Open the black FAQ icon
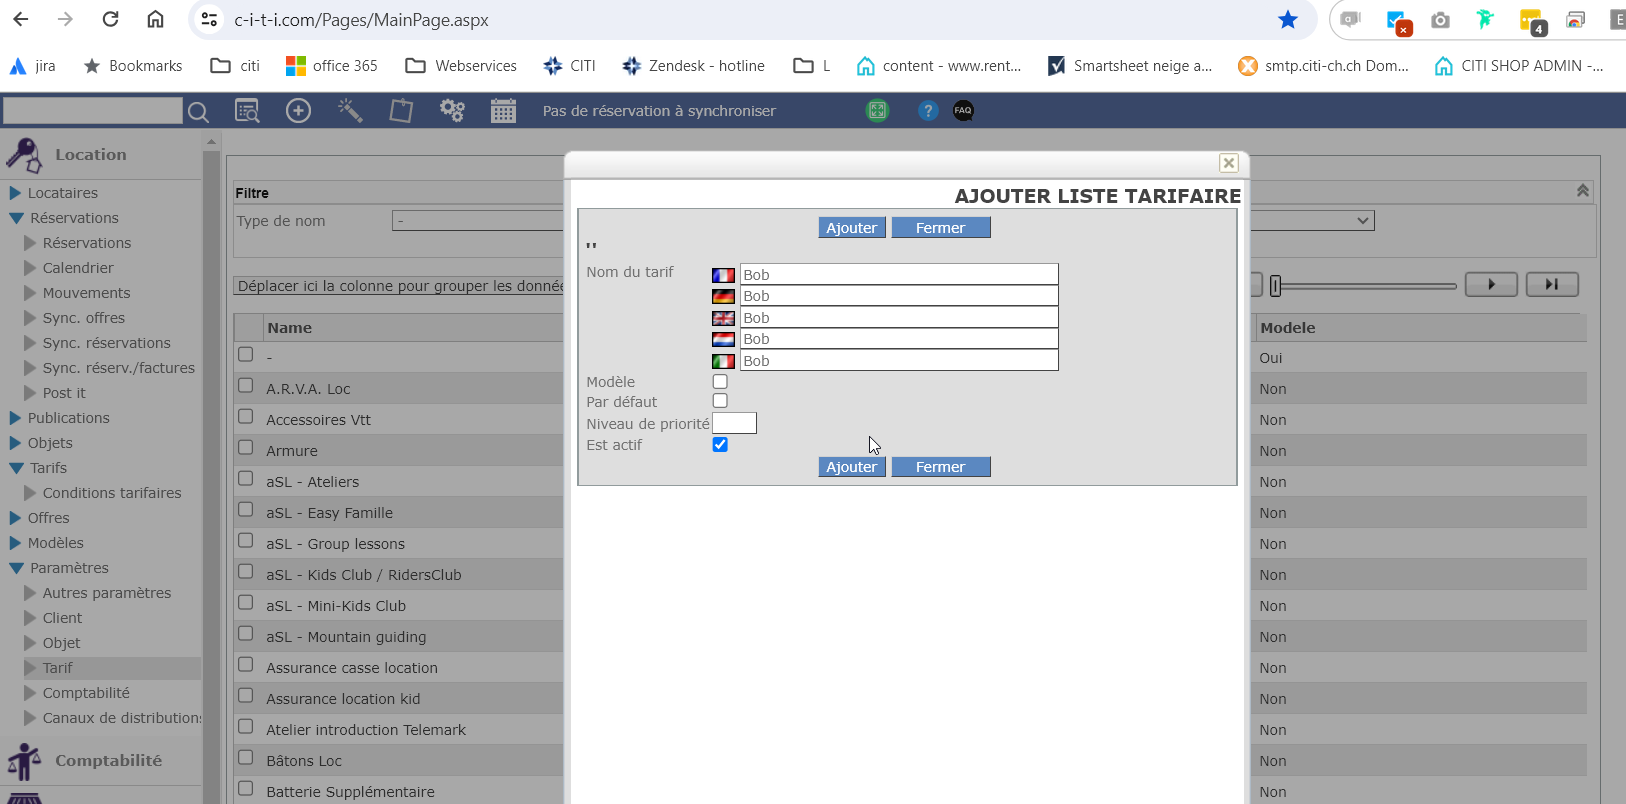 [963, 111]
